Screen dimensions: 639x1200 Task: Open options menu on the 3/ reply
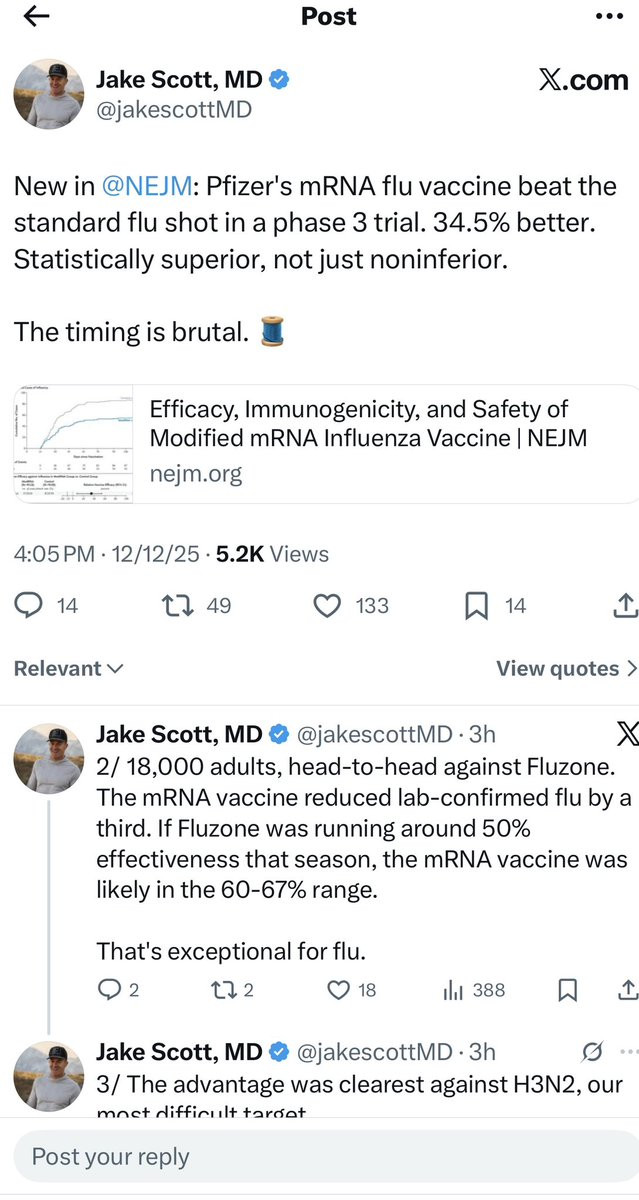pyautogui.click(x=628, y=1051)
